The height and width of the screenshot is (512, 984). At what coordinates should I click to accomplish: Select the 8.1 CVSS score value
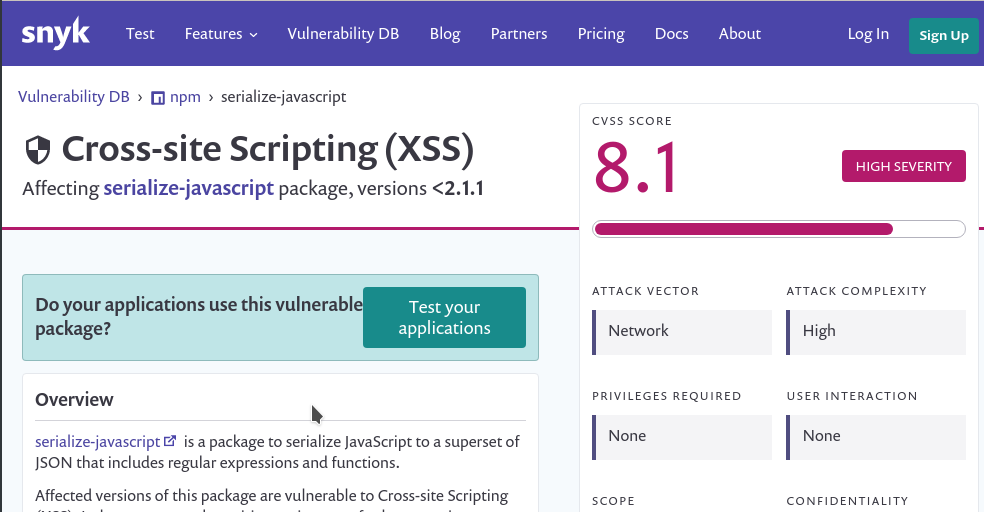click(636, 168)
